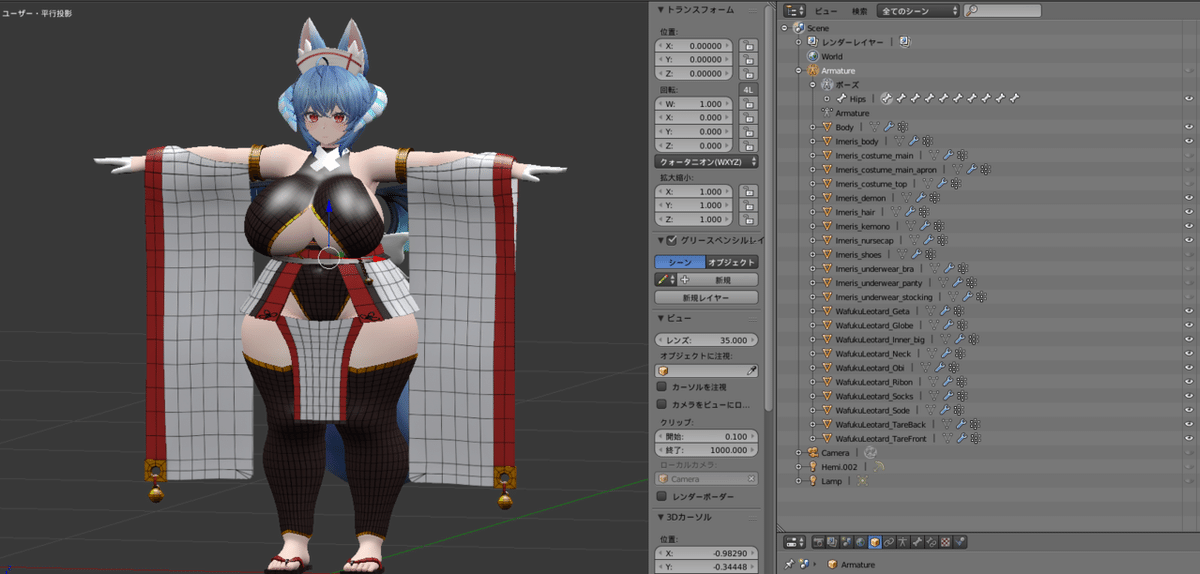Image resolution: width=1200 pixels, height=574 pixels.
Task: Toggle visibility of the Body object
Action: click(1189, 127)
